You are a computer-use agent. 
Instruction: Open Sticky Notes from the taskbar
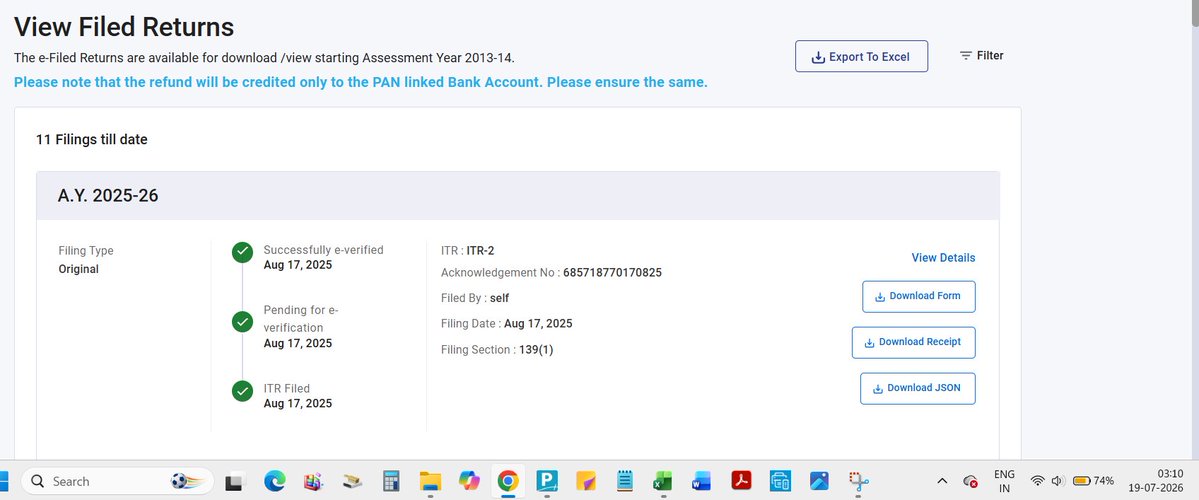[586, 482]
